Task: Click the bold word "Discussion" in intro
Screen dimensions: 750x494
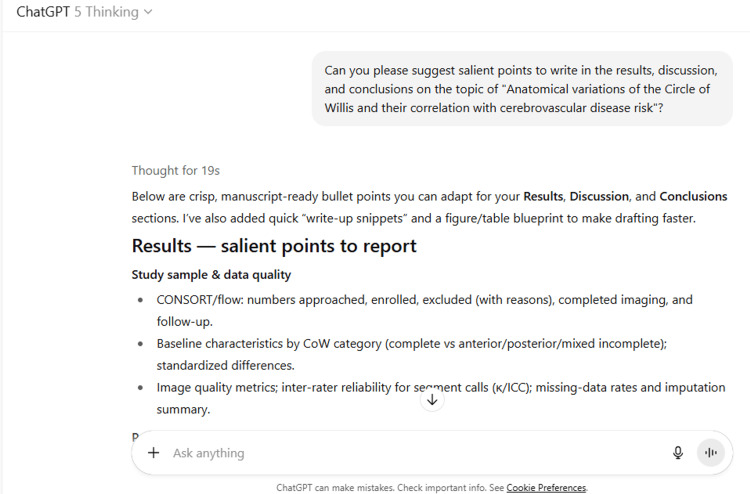Action: (599, 197)
